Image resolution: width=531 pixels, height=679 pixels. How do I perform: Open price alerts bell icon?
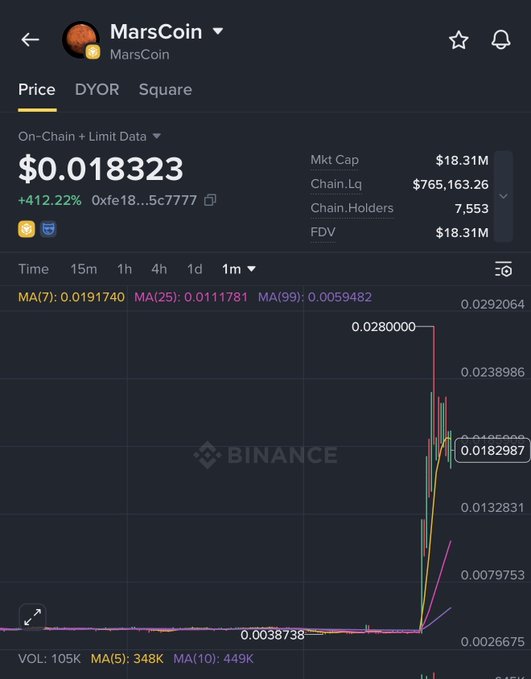pyautogui.click(x=501, y=40)
